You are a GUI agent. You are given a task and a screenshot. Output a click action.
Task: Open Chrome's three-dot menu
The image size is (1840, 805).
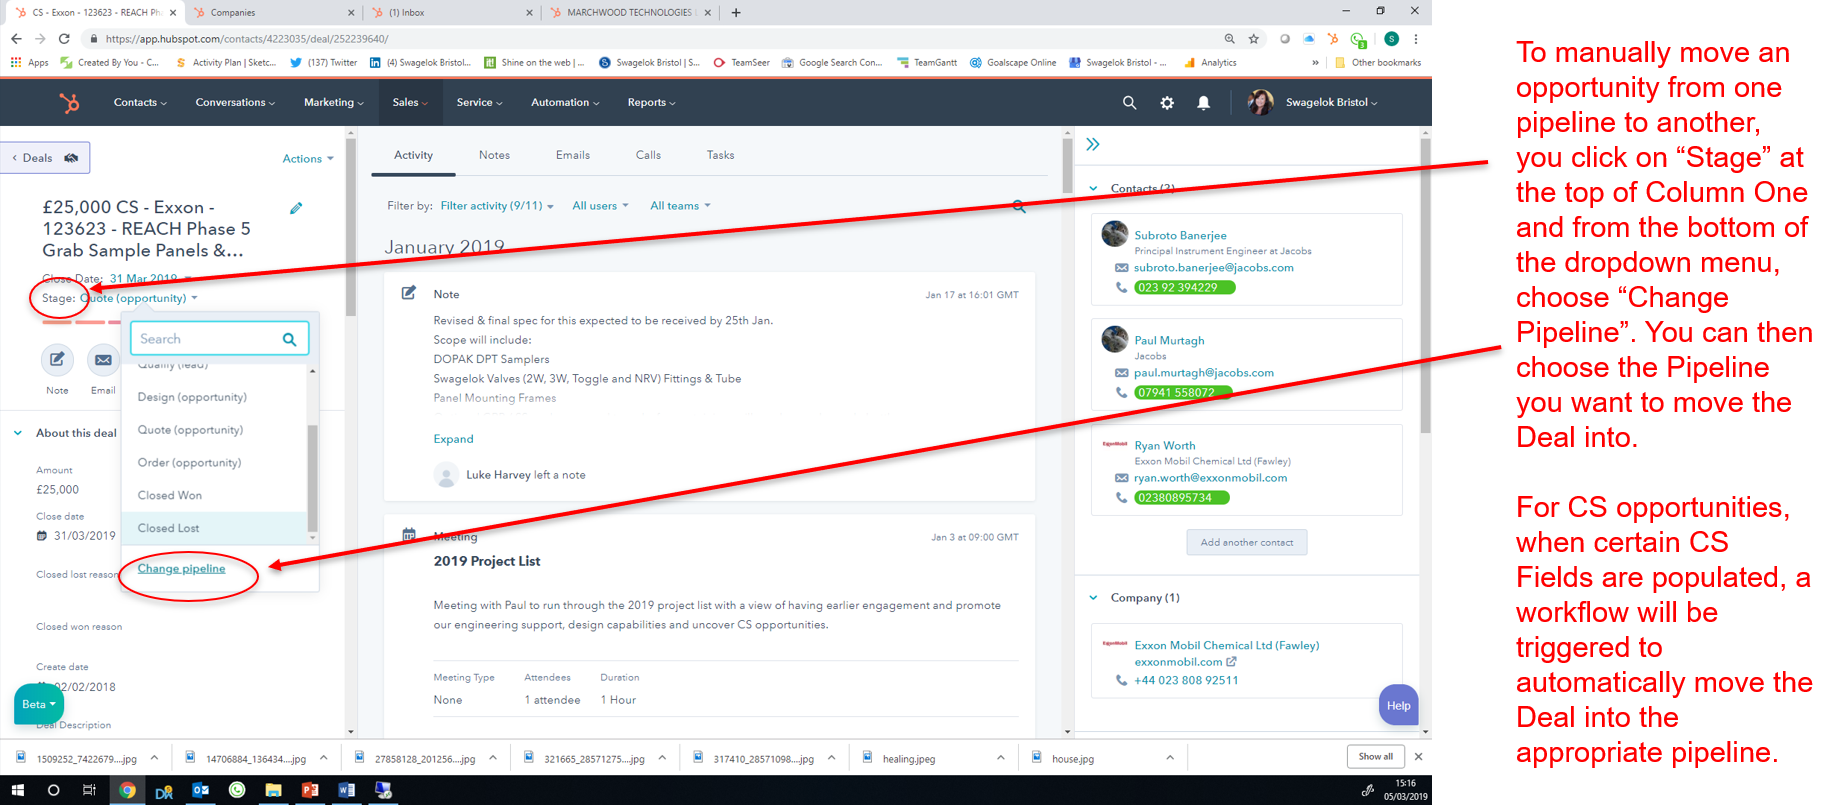tap(1416, 39)
